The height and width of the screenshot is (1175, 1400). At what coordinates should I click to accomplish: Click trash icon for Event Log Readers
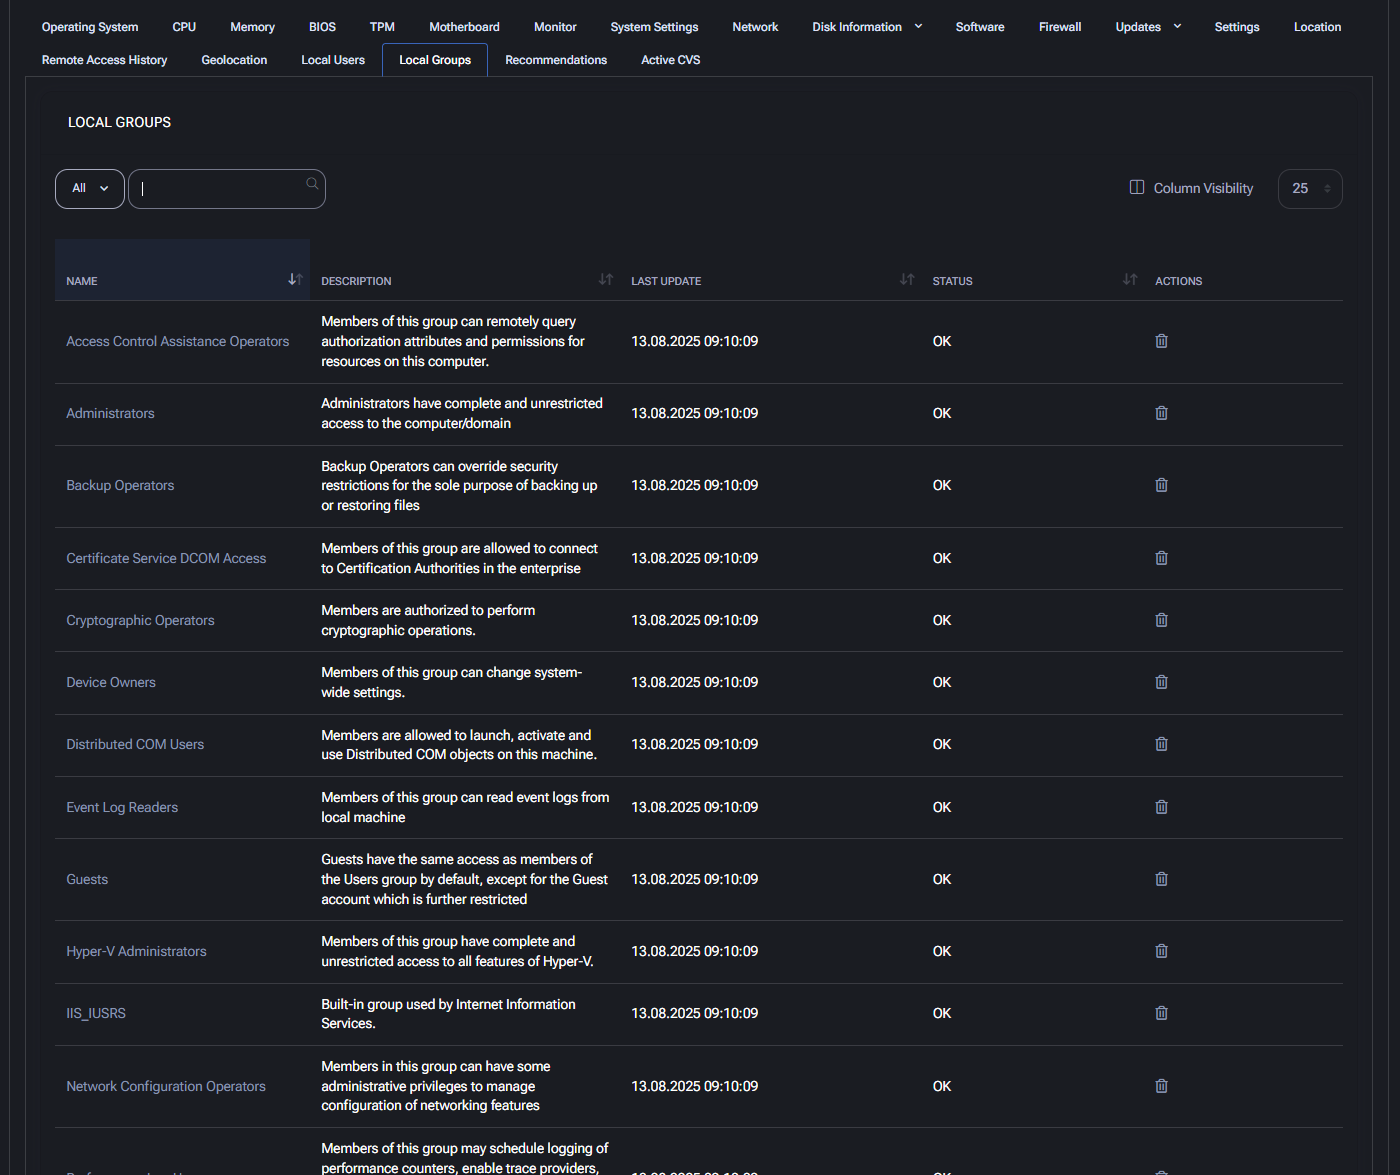coord(1161,807)
